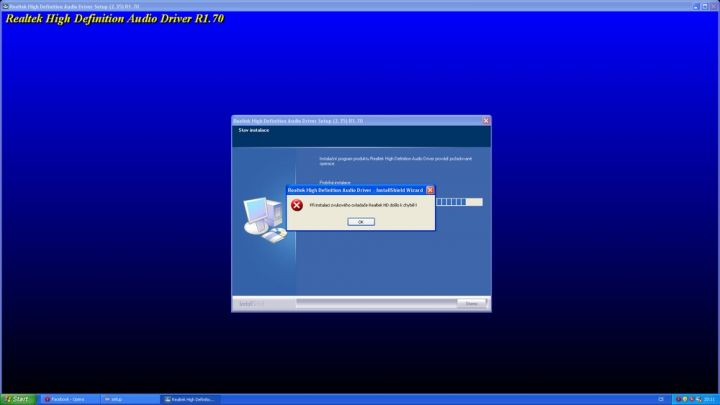Restore down the fullscreen Realtek setup background window

pyautogui.click(x=705, y=6)
